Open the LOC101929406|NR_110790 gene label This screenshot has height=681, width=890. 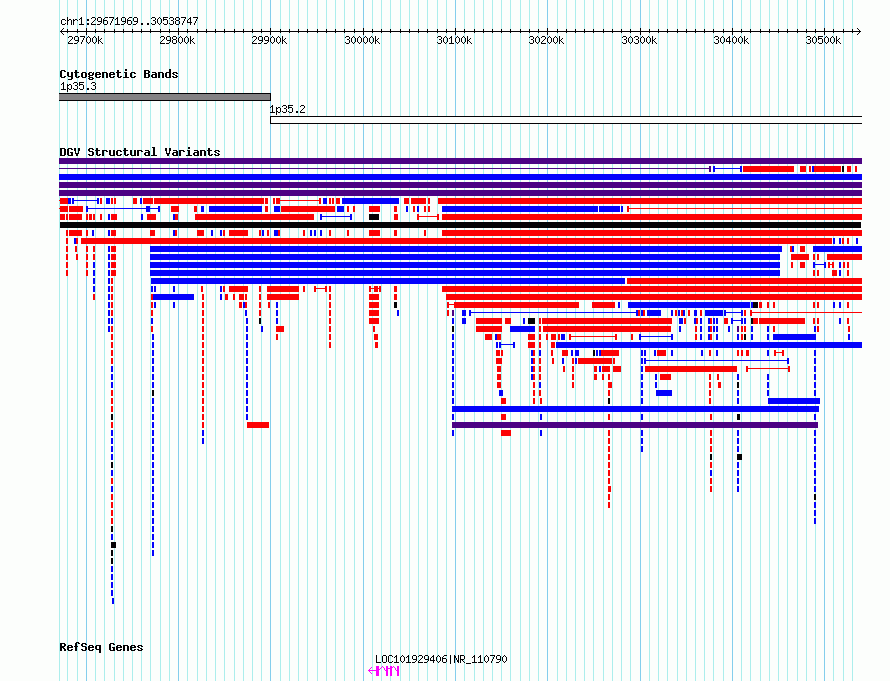point(441,659)
